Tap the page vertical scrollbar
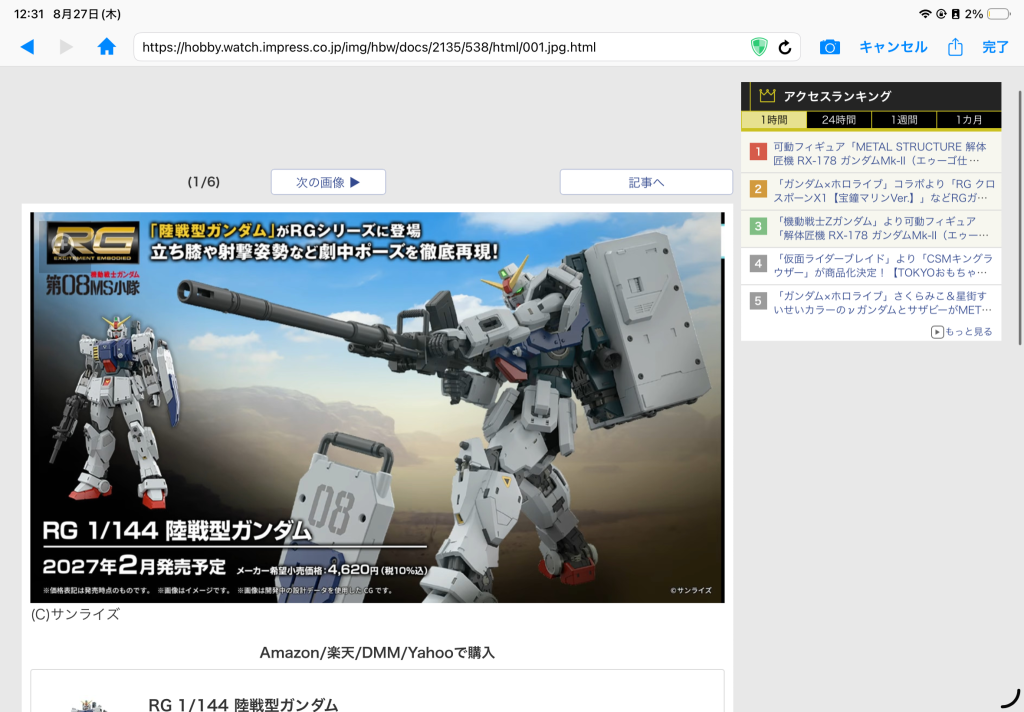1024x712 pixels. click(1020, 217)
